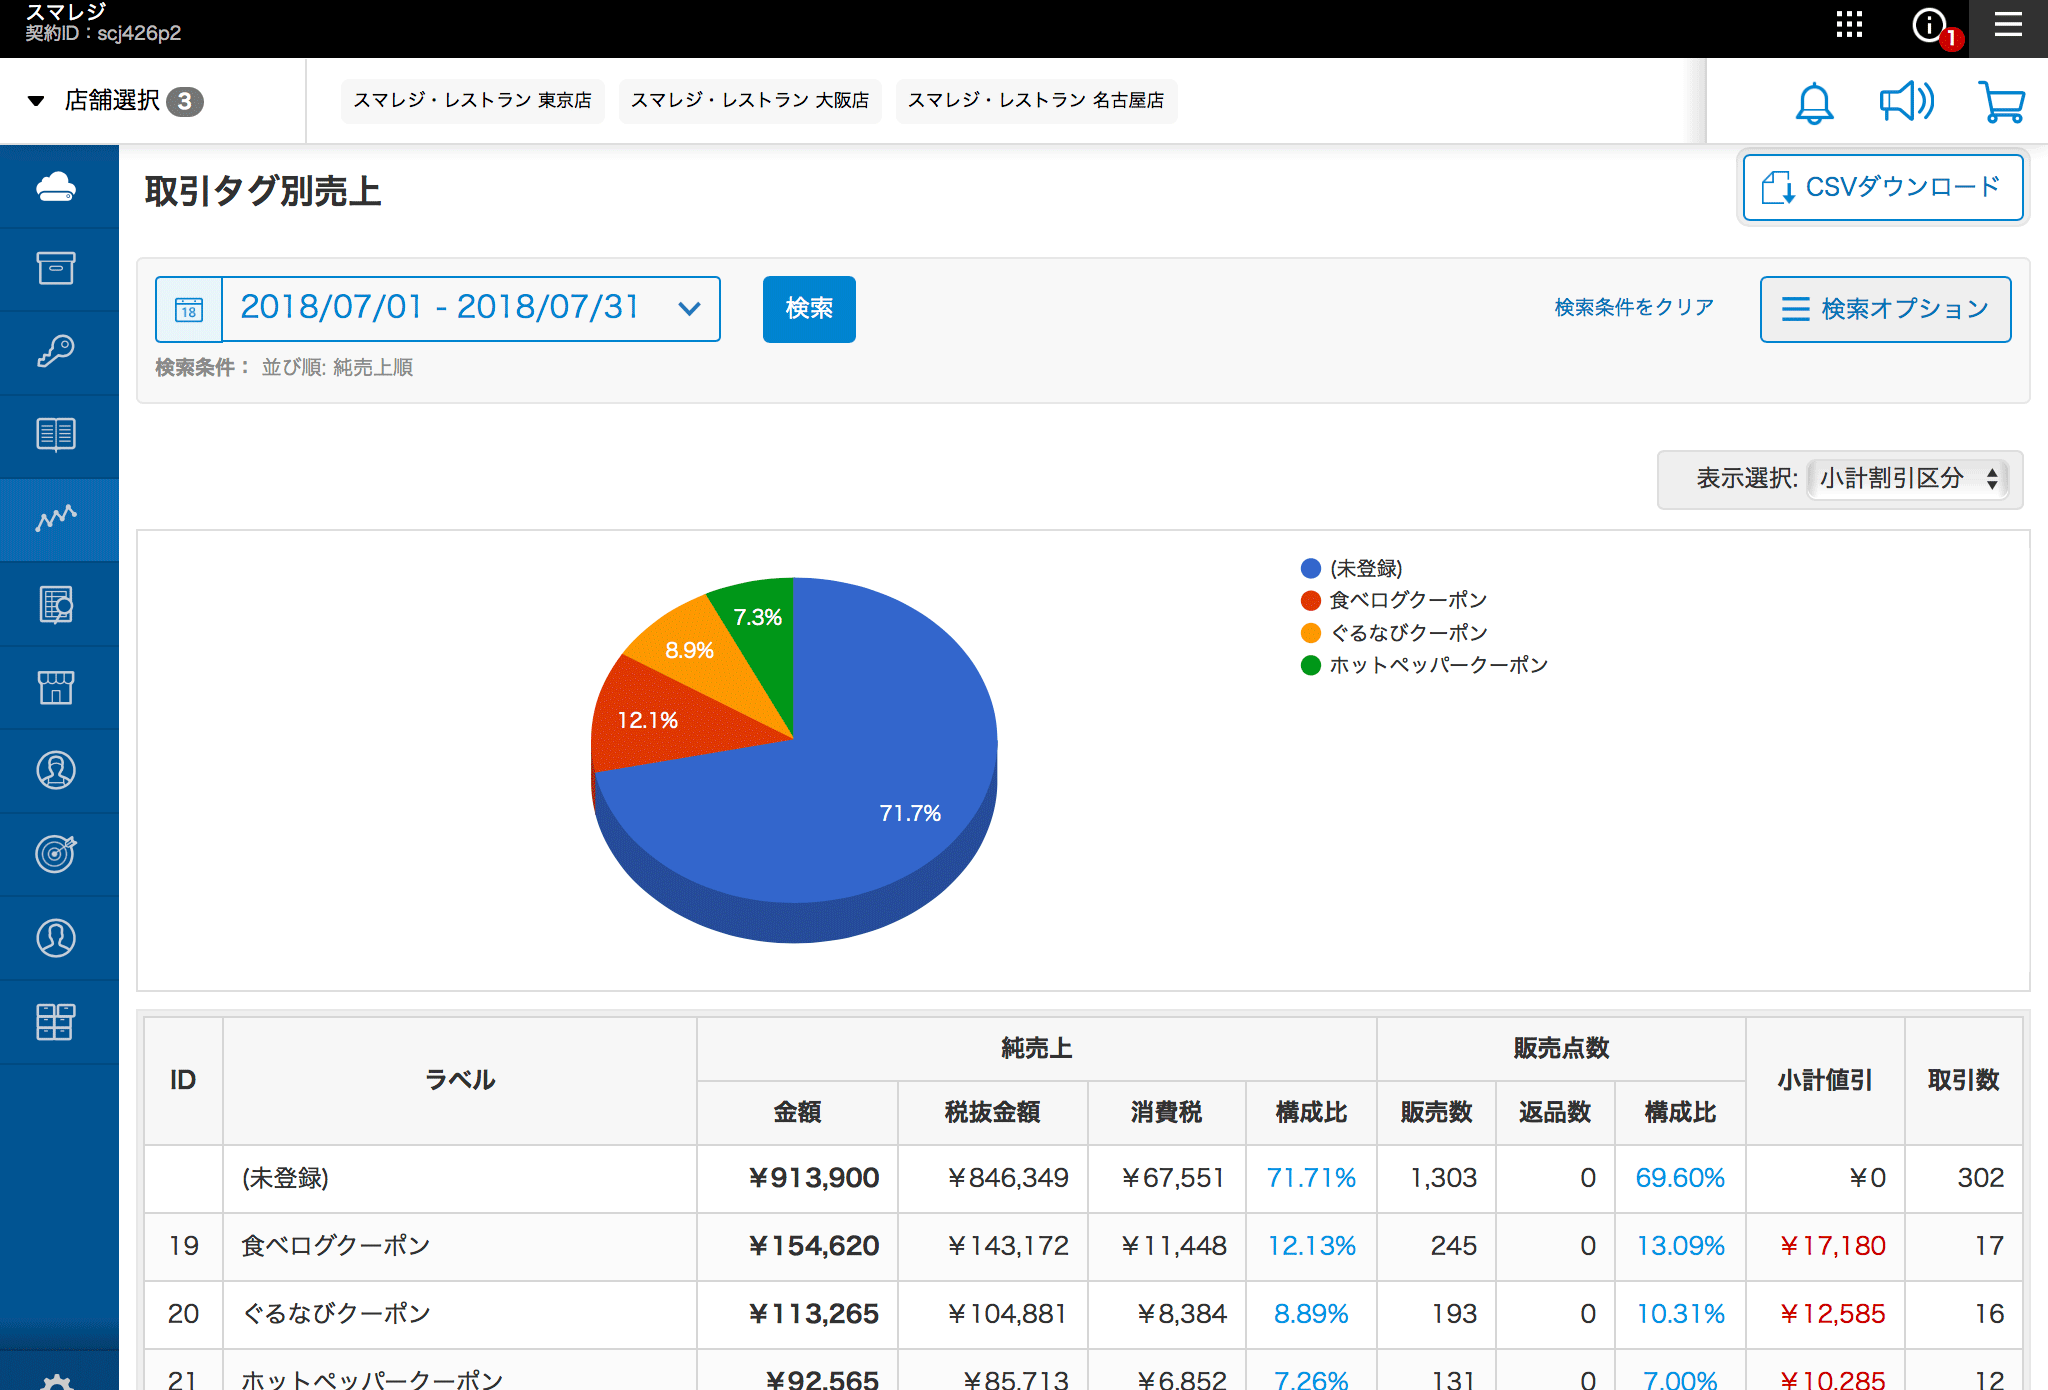Click the notification bell icon
Viewport: 2048px width, 1390px height.
tap(1814, 102)
